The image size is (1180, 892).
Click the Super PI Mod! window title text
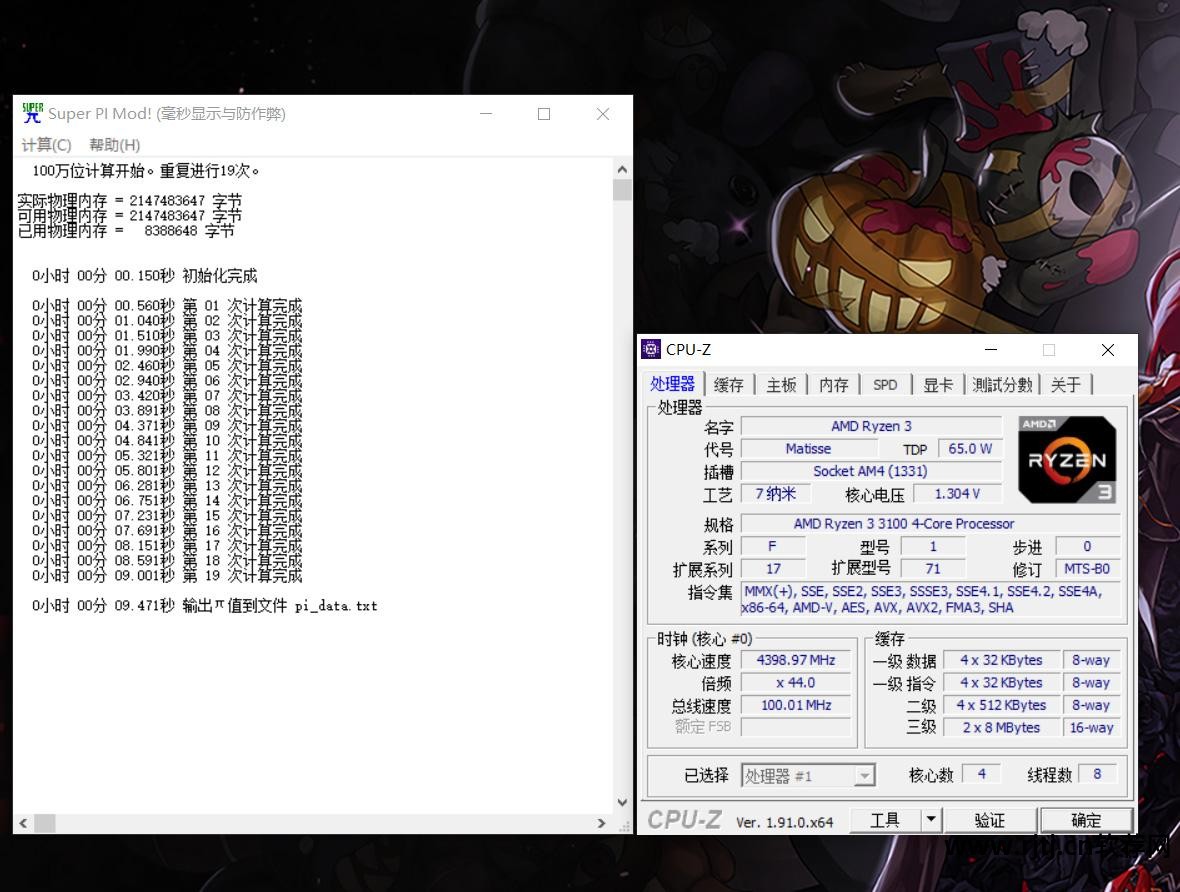[x=167, y=114]
